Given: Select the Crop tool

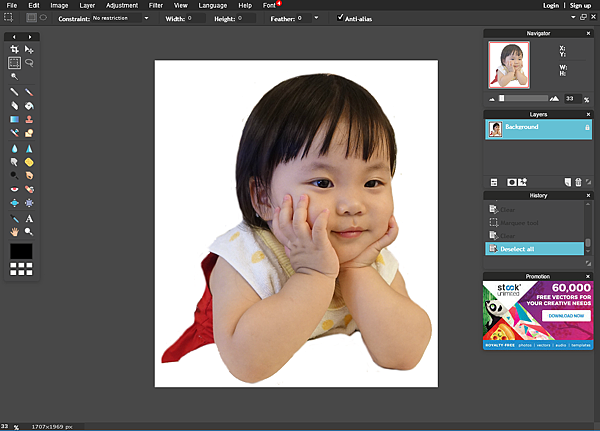Looking at the screenshot, I should 14,49.
